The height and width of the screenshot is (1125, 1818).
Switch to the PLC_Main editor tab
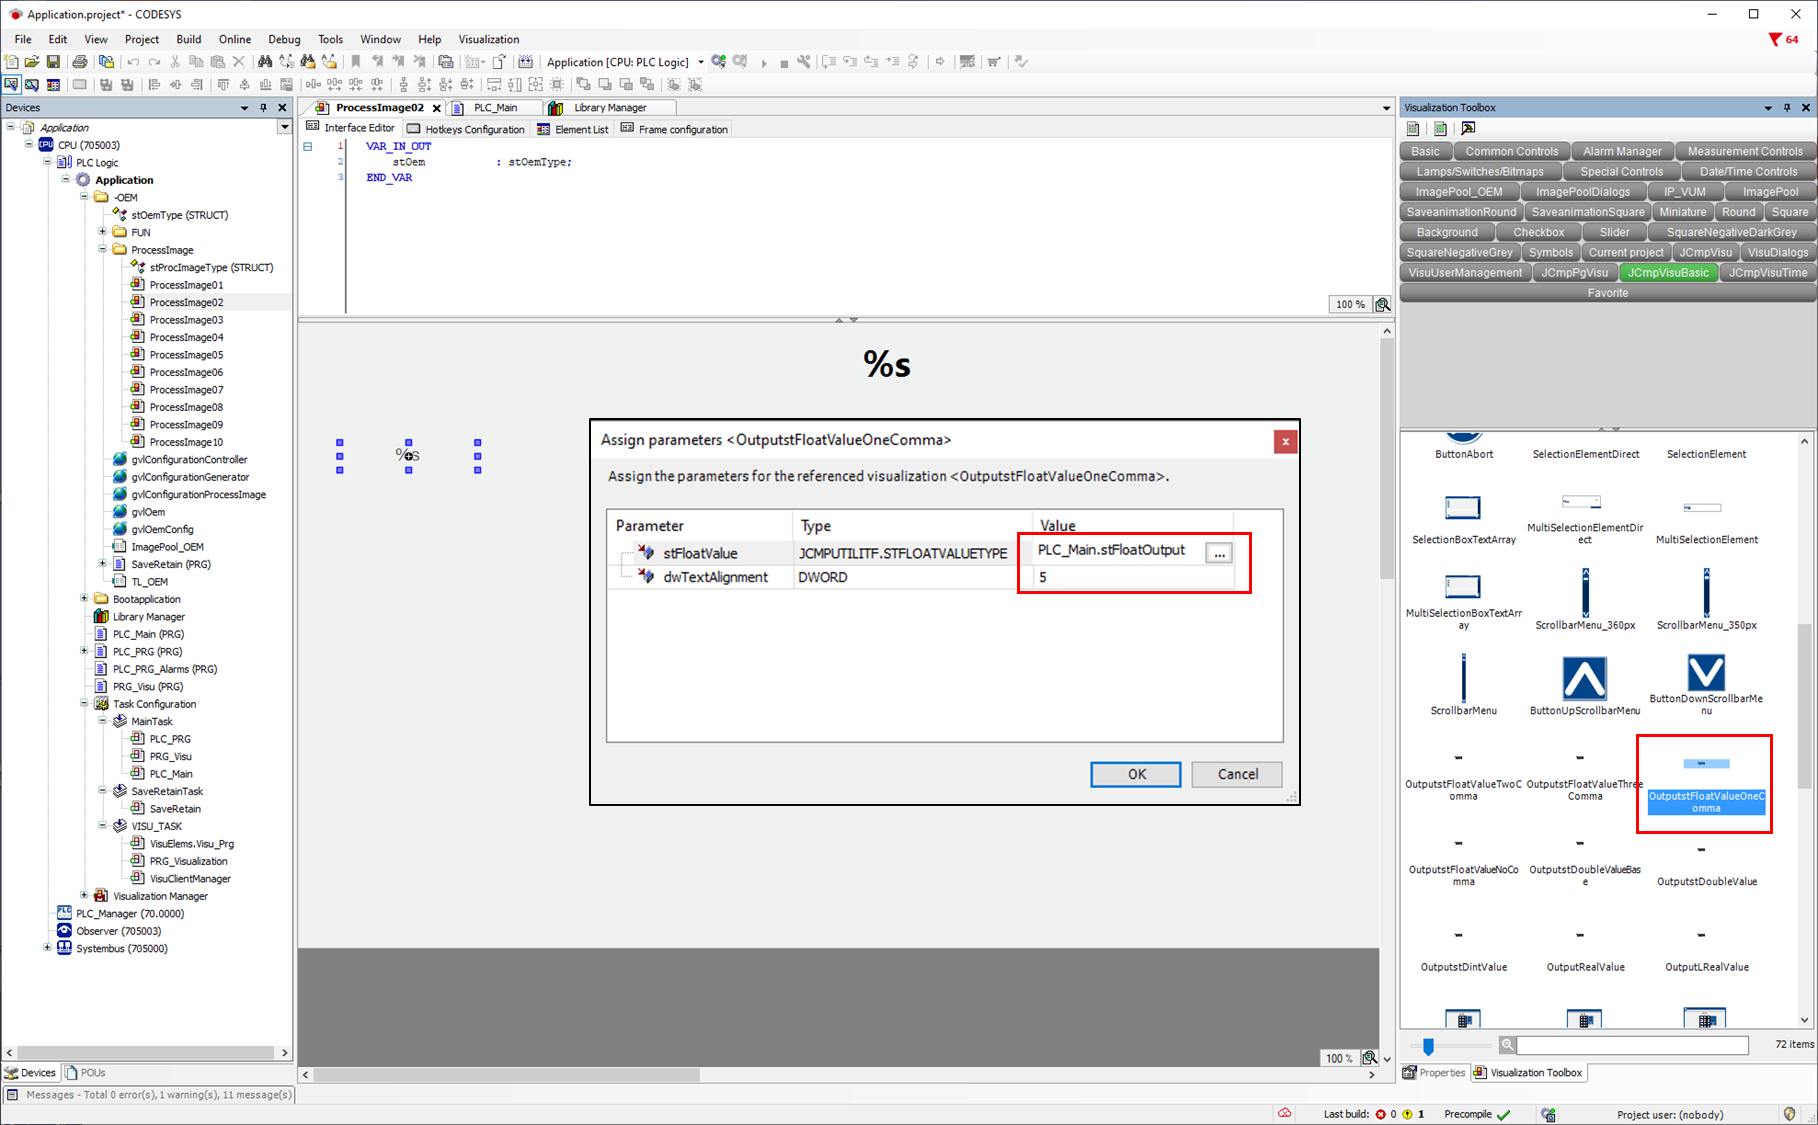pos(495,108)
